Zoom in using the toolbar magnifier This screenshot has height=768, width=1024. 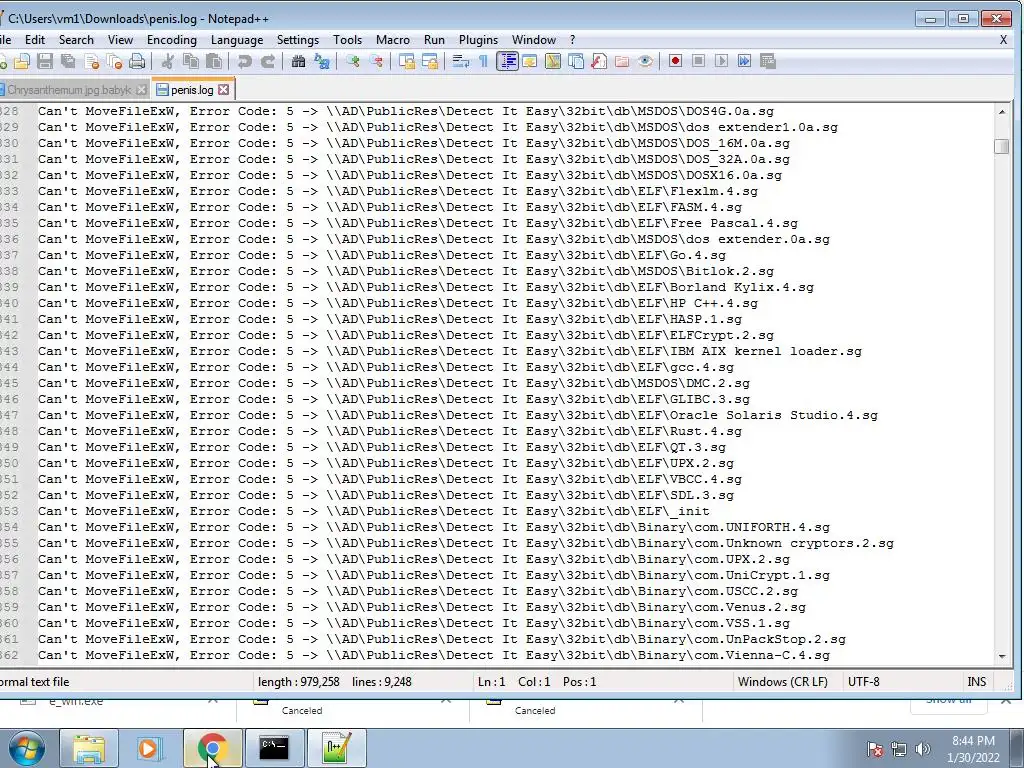point(353,61)
